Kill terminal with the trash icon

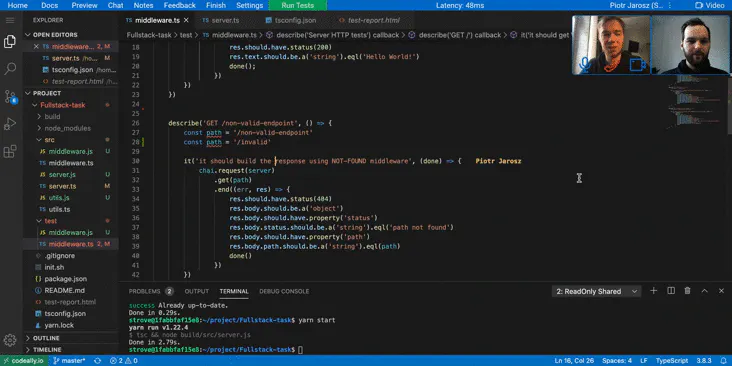pos(687,291)
